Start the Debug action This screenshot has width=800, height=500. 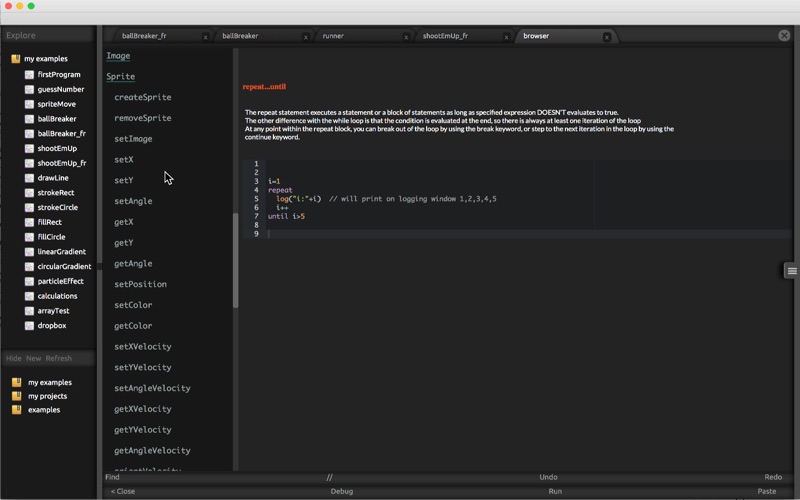click(x=342, y=491)
